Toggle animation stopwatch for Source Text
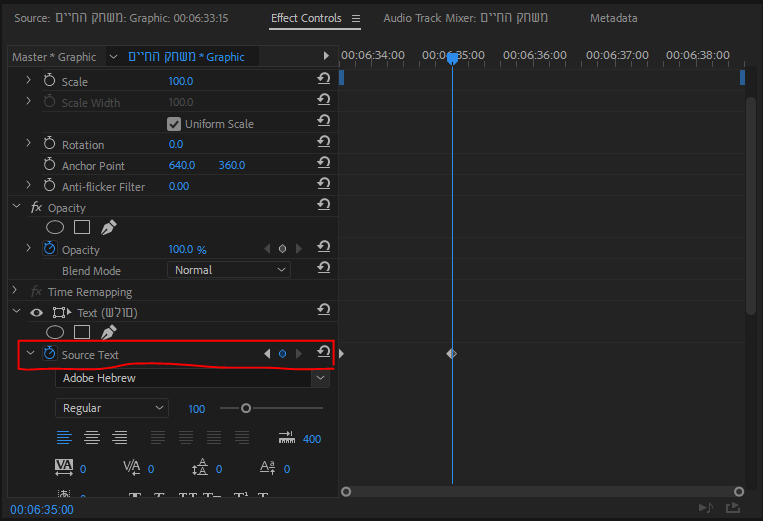763x521 pixels. 50,353
